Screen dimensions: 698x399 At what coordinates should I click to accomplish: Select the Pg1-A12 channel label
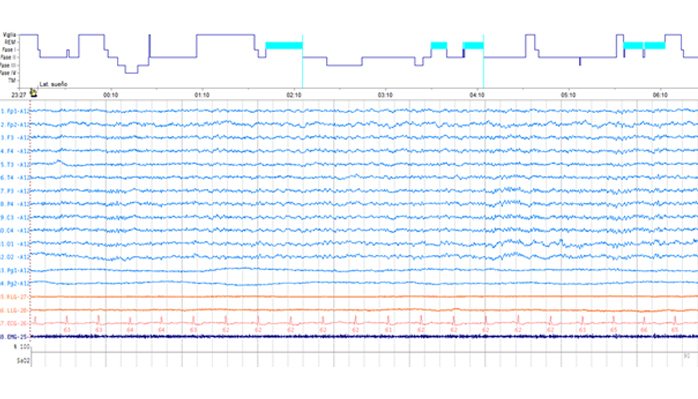point(15,270)
